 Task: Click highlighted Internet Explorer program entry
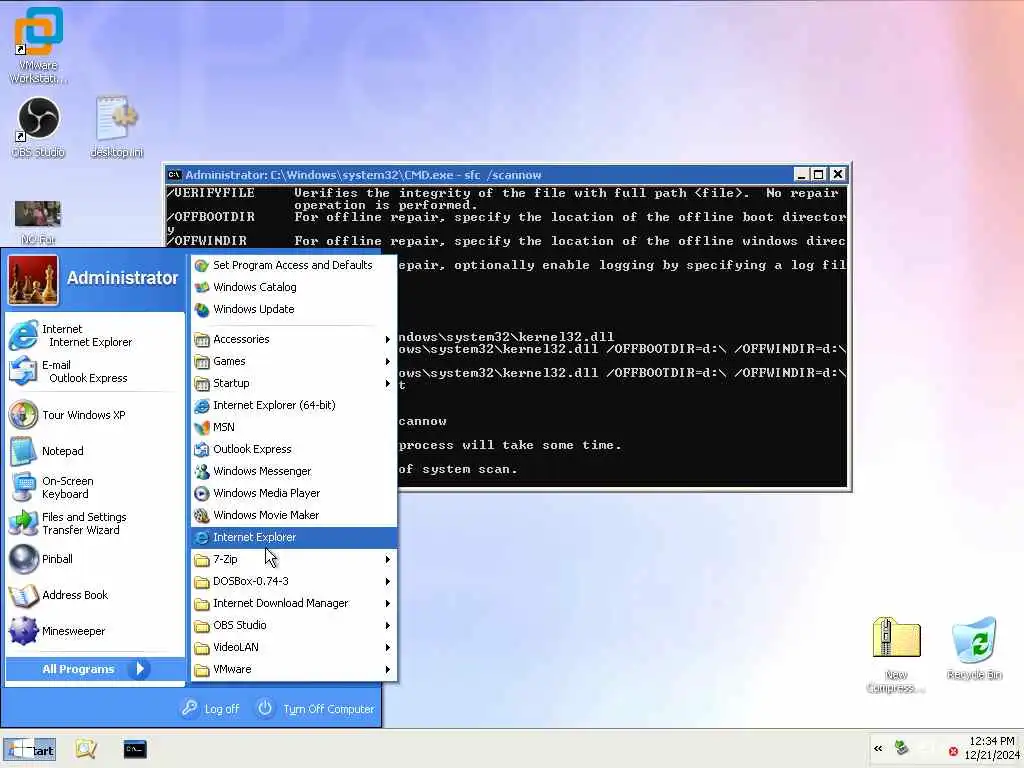(x=293, y=537)
